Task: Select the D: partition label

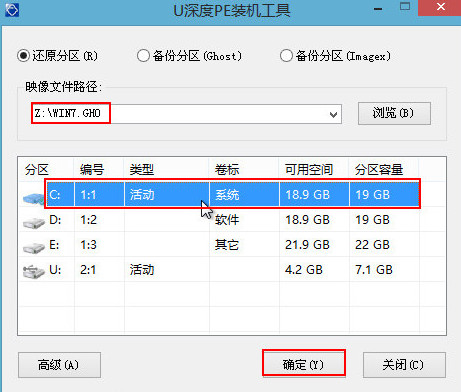Action: click(55, 220)
